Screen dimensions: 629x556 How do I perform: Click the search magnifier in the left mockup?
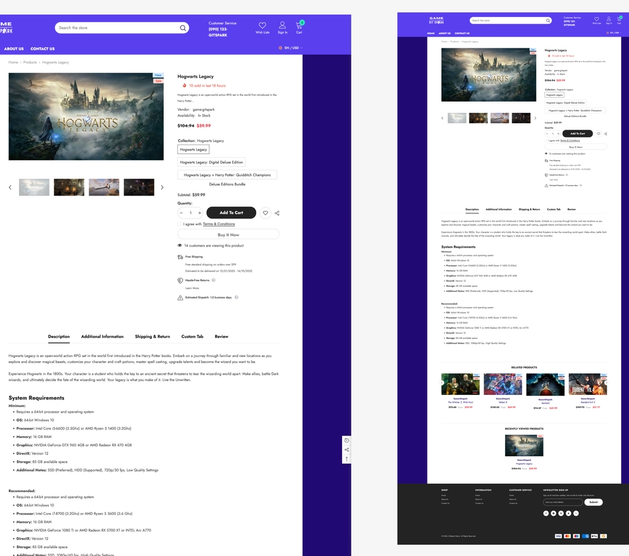click(x=183, y=28)
